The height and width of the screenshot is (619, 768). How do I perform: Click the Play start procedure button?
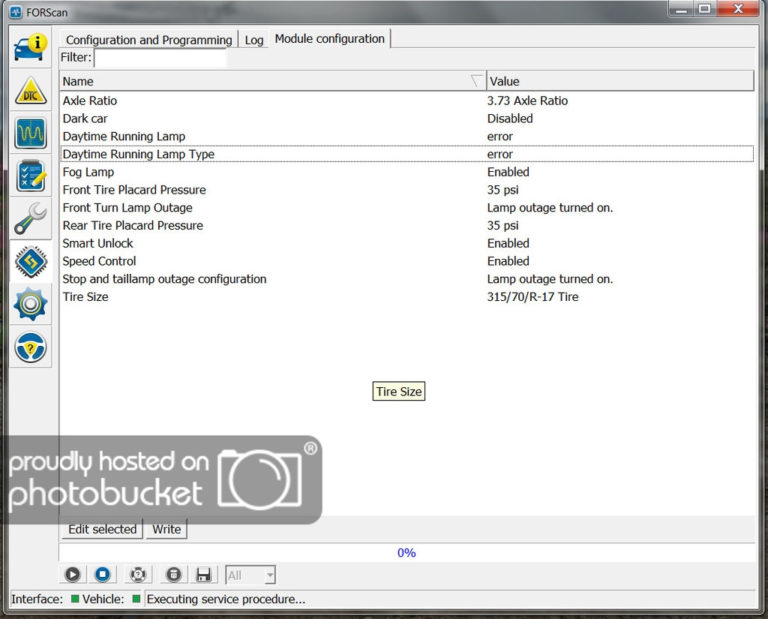(72, 574)
